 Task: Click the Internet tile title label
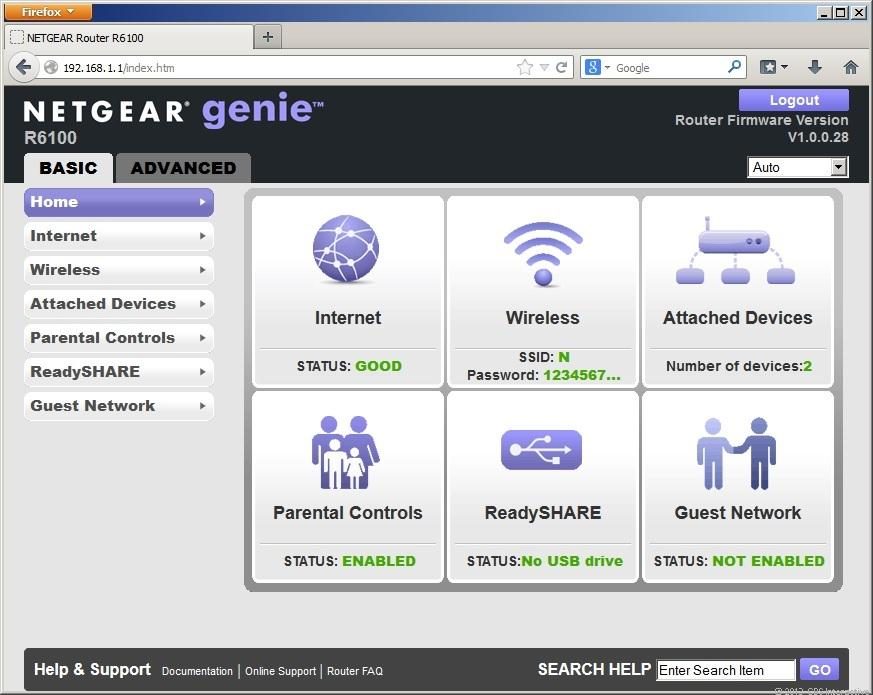click(348, 317)
